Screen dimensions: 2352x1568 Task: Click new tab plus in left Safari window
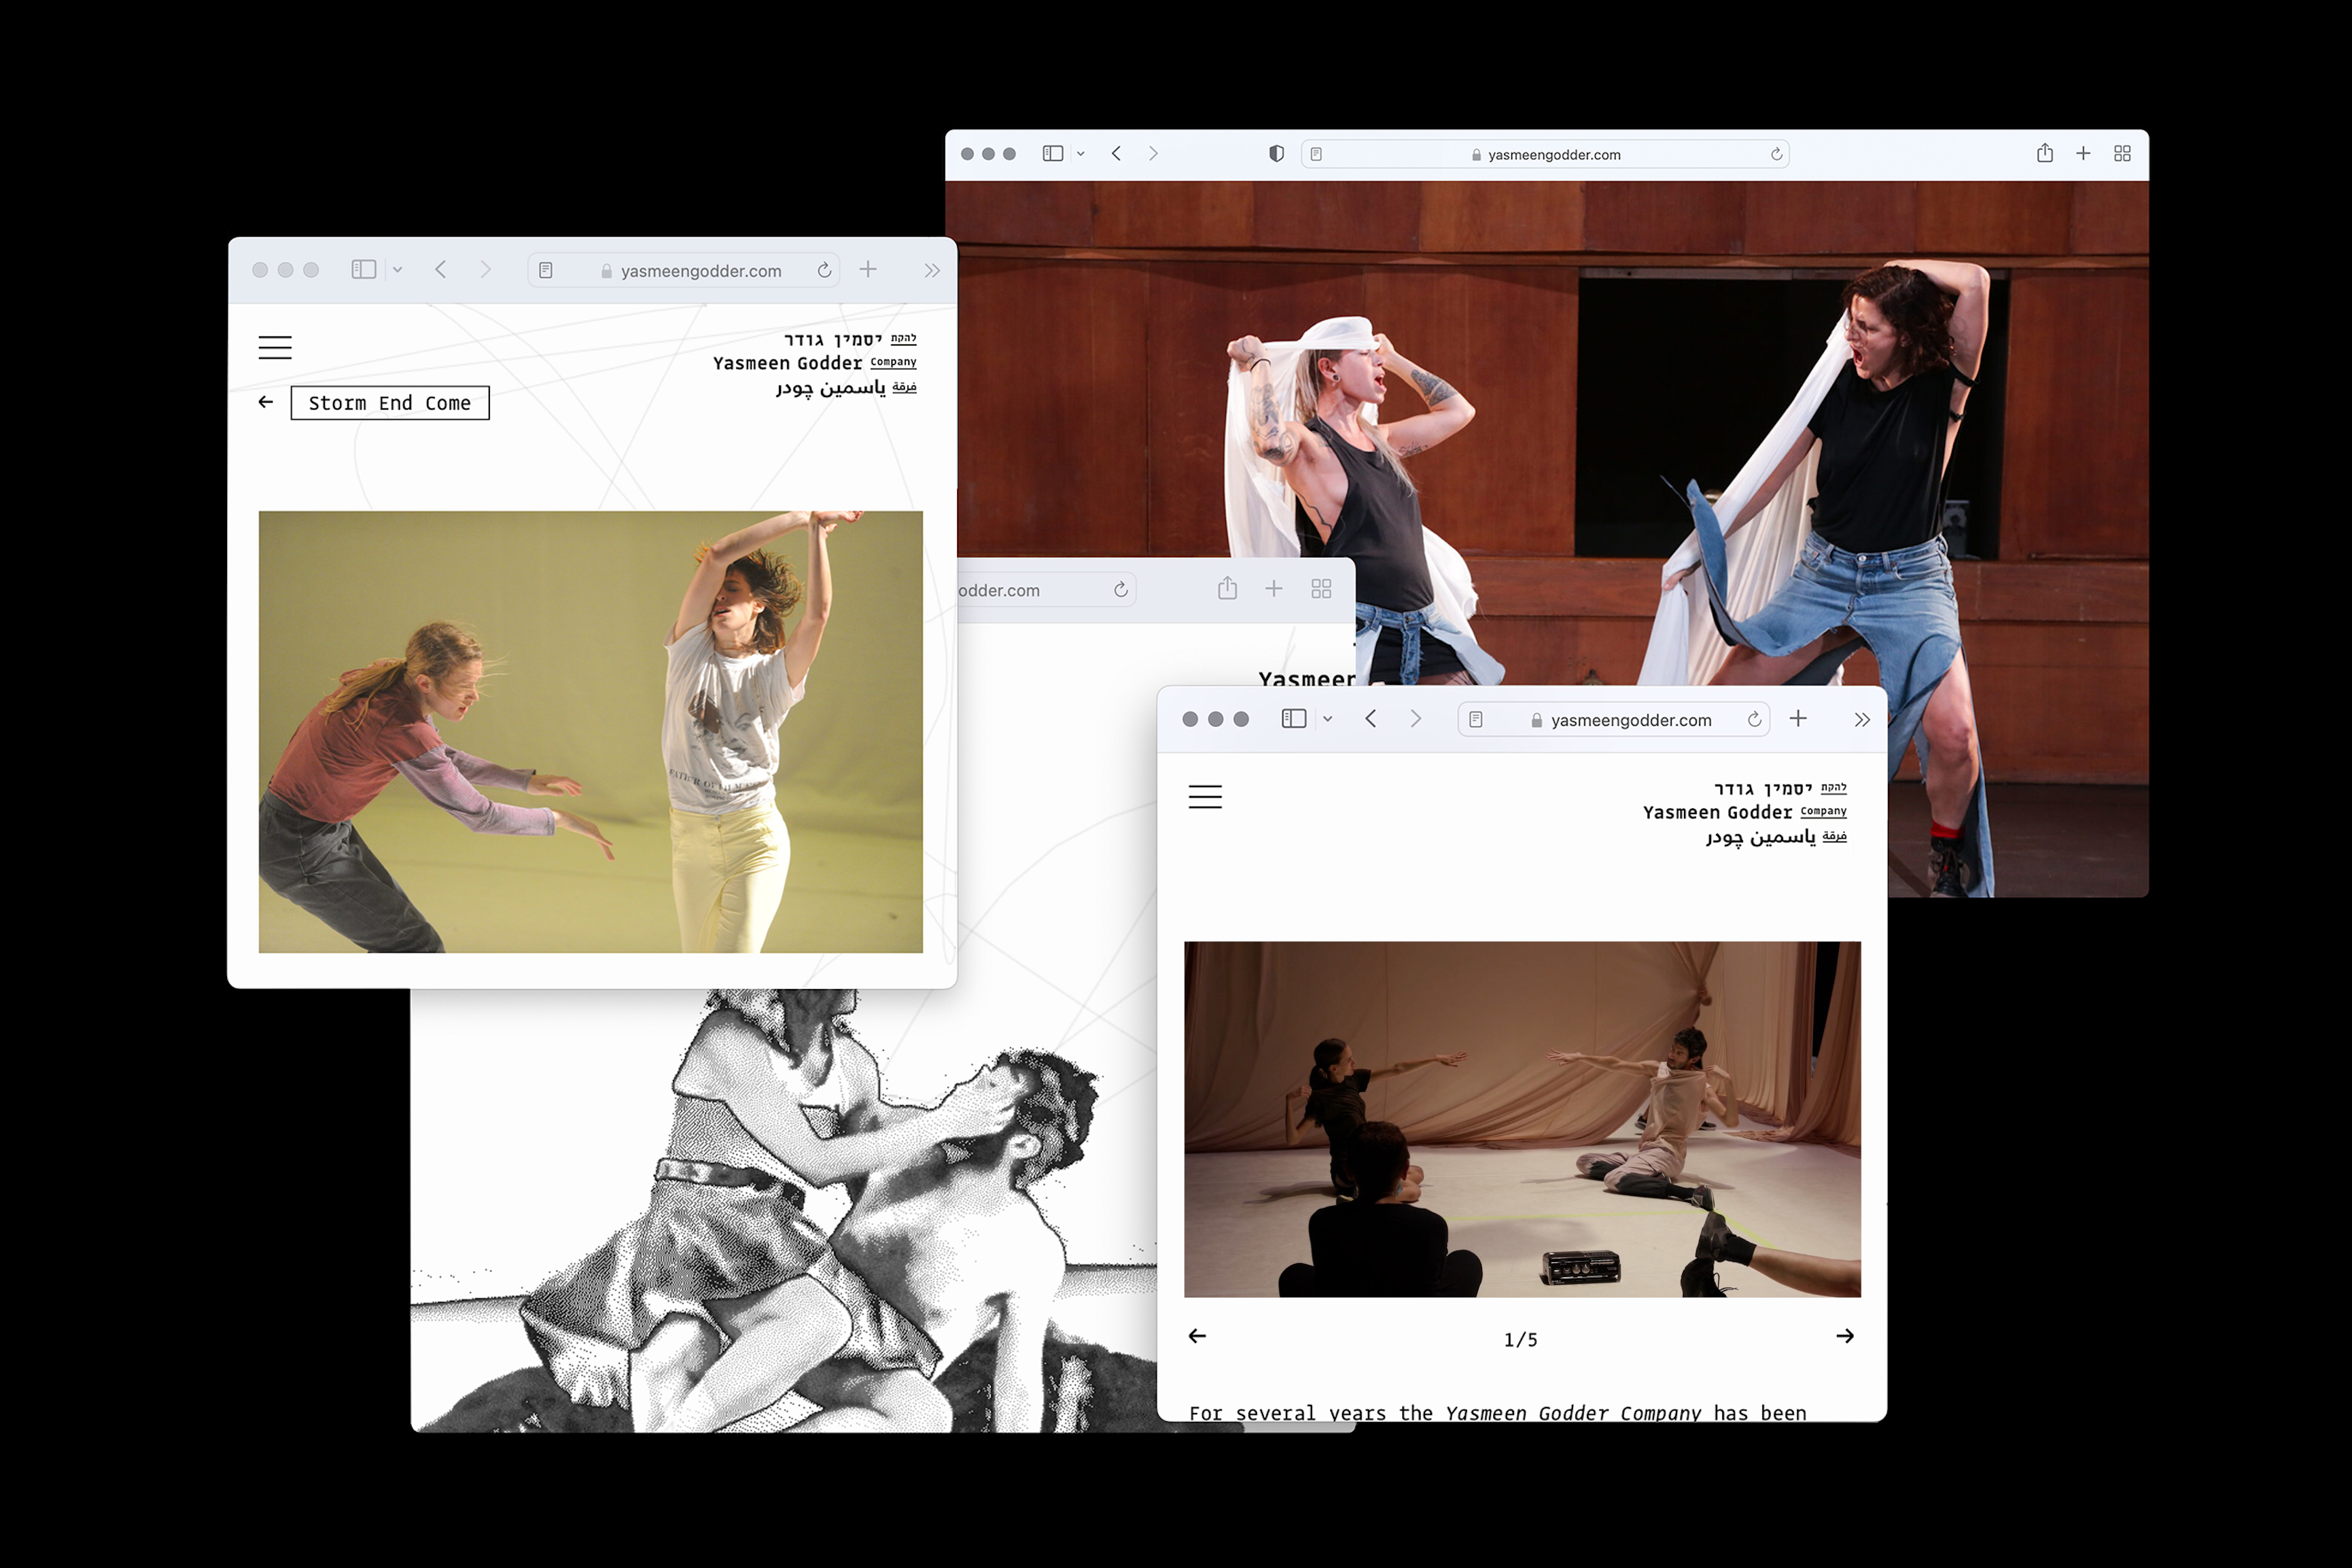[868, 270]
